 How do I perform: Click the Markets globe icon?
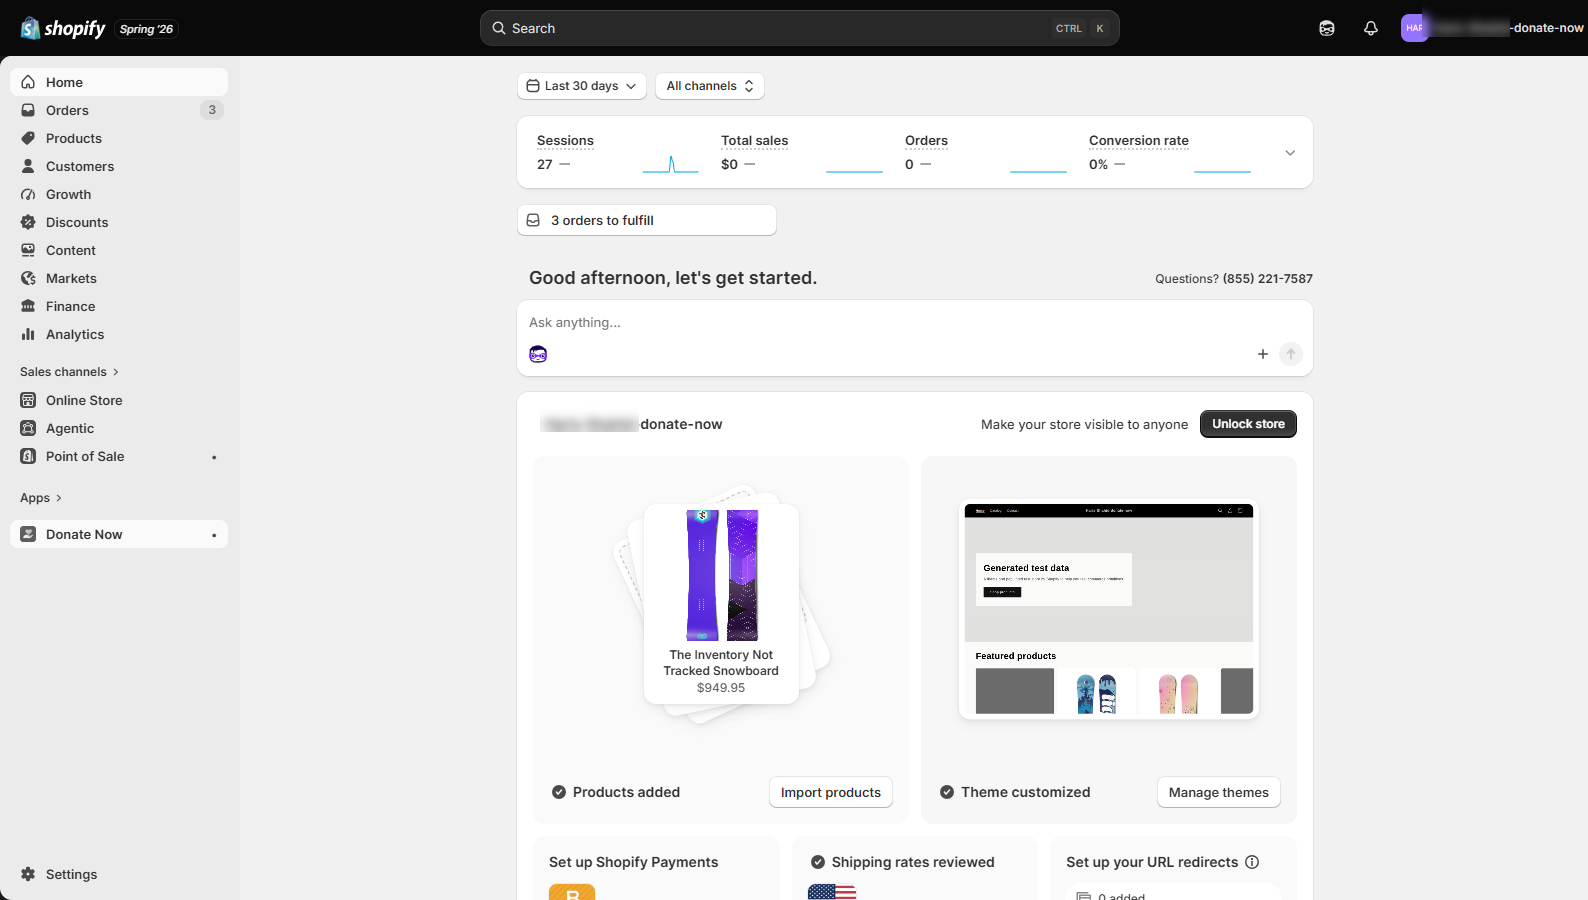pyautogui.click(x=28, y=278)
